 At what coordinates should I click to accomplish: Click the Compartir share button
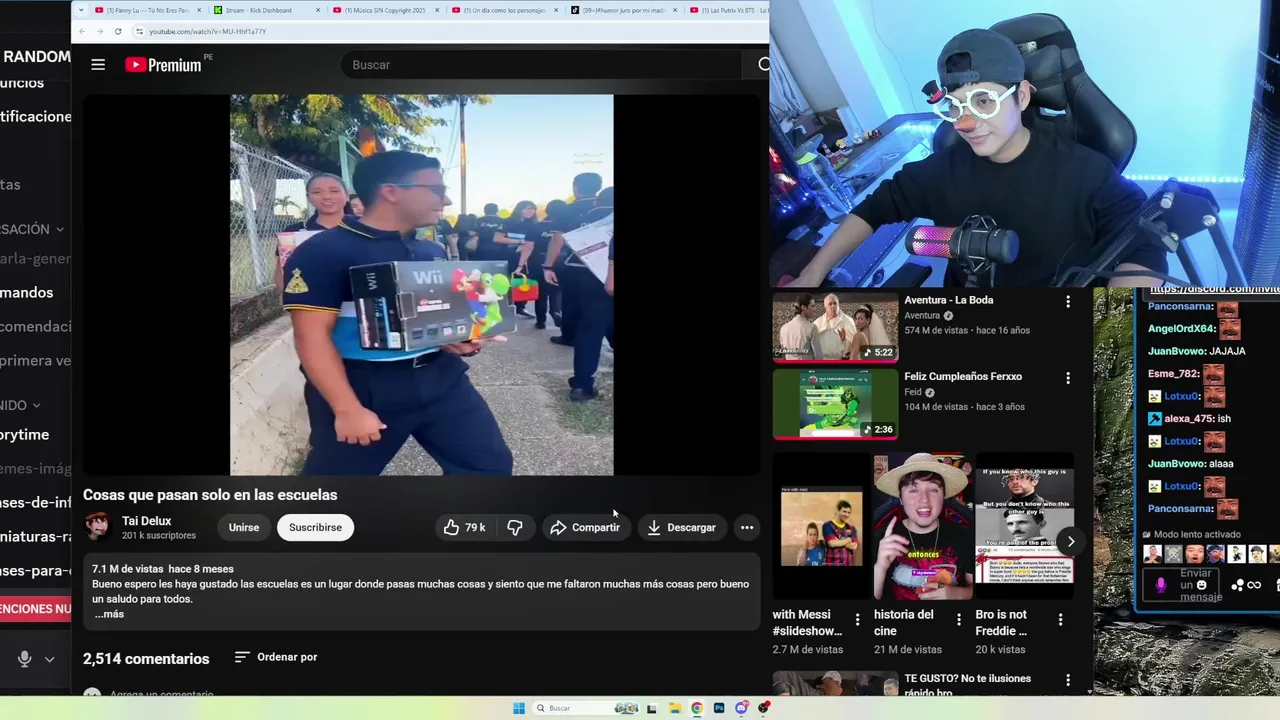[585, 527]
